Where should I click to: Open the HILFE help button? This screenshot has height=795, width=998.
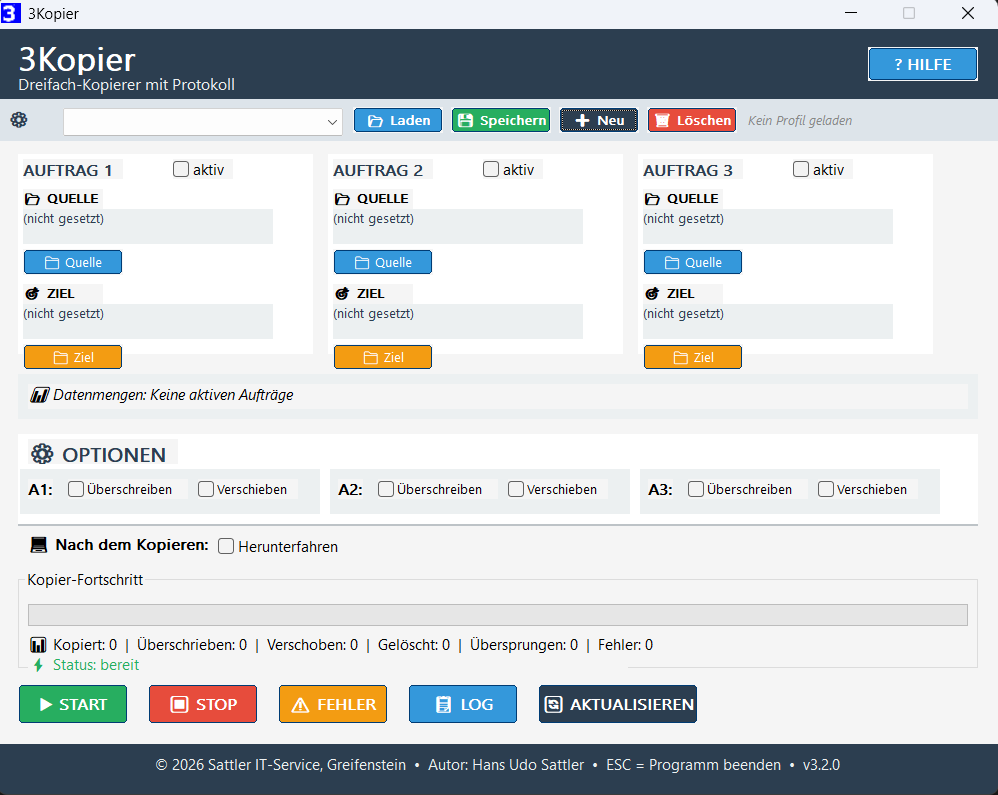point(923,64)
